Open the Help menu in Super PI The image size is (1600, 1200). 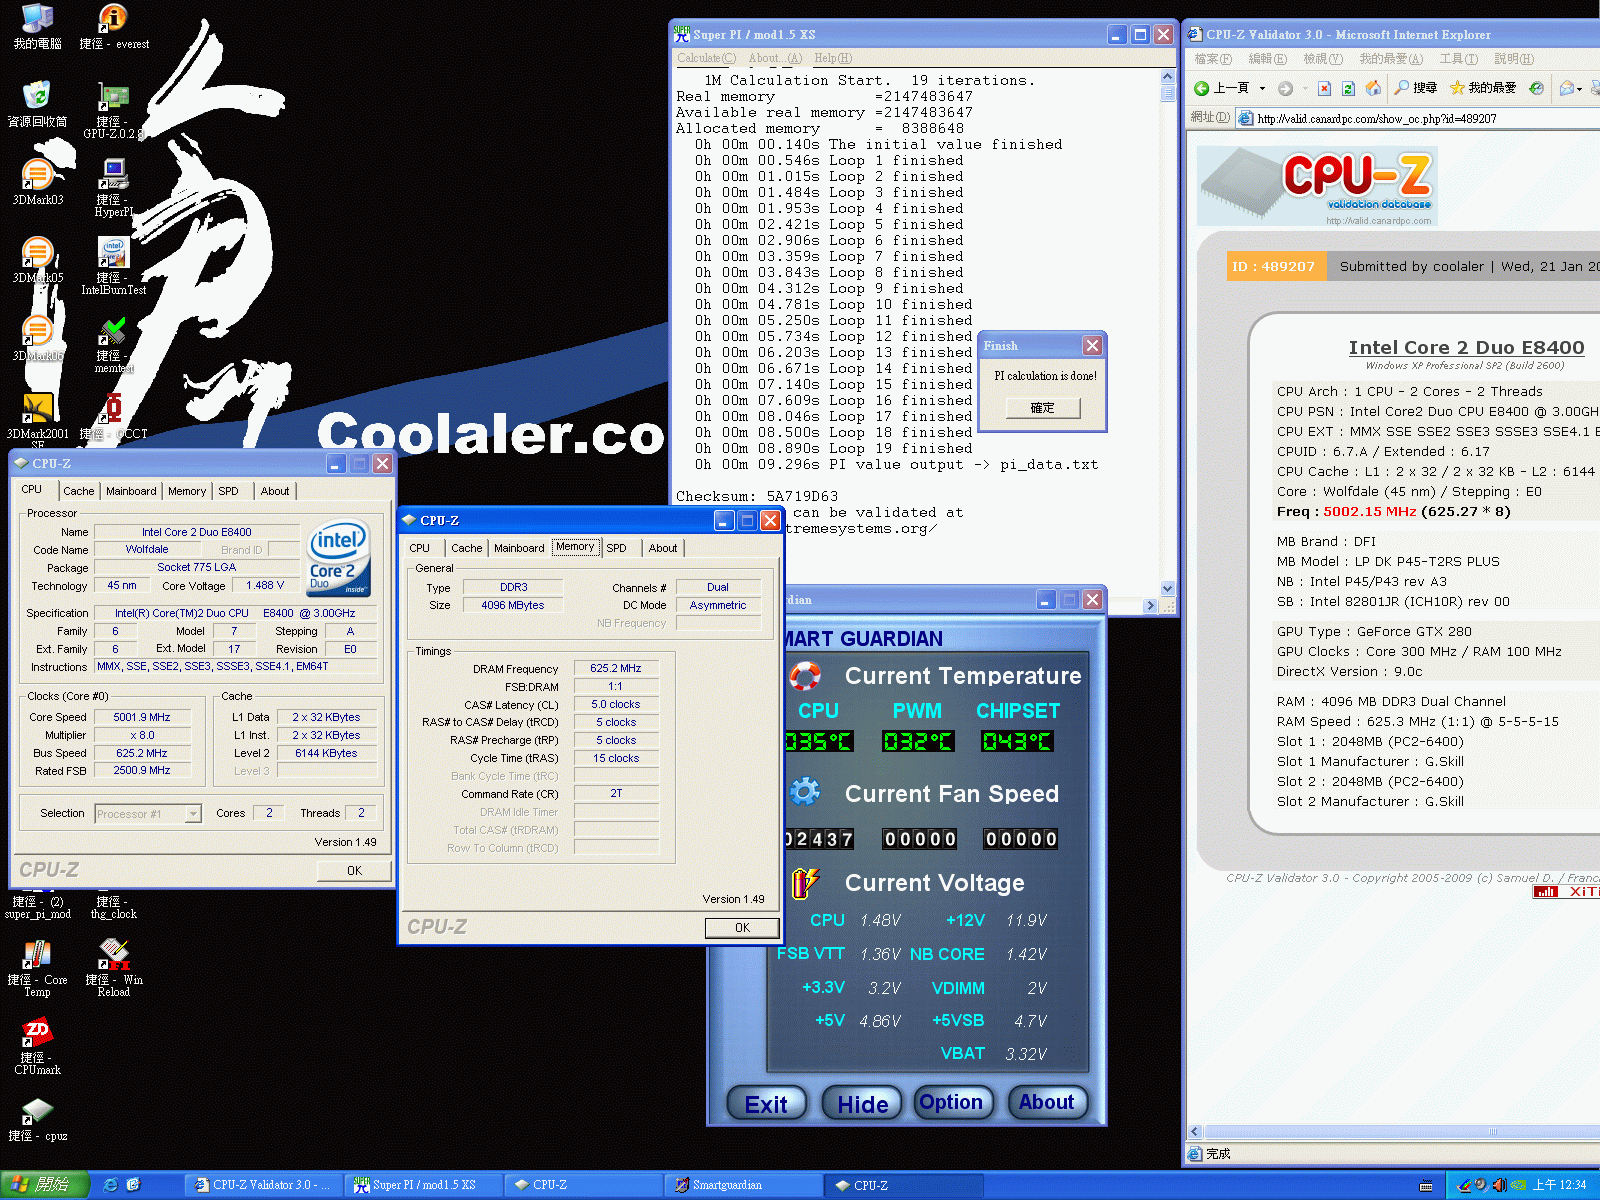tap(833, 58)
